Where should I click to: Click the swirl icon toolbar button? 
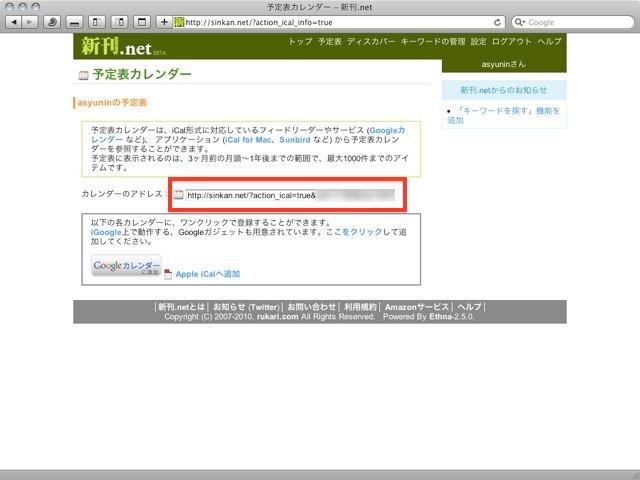point(52,22)
